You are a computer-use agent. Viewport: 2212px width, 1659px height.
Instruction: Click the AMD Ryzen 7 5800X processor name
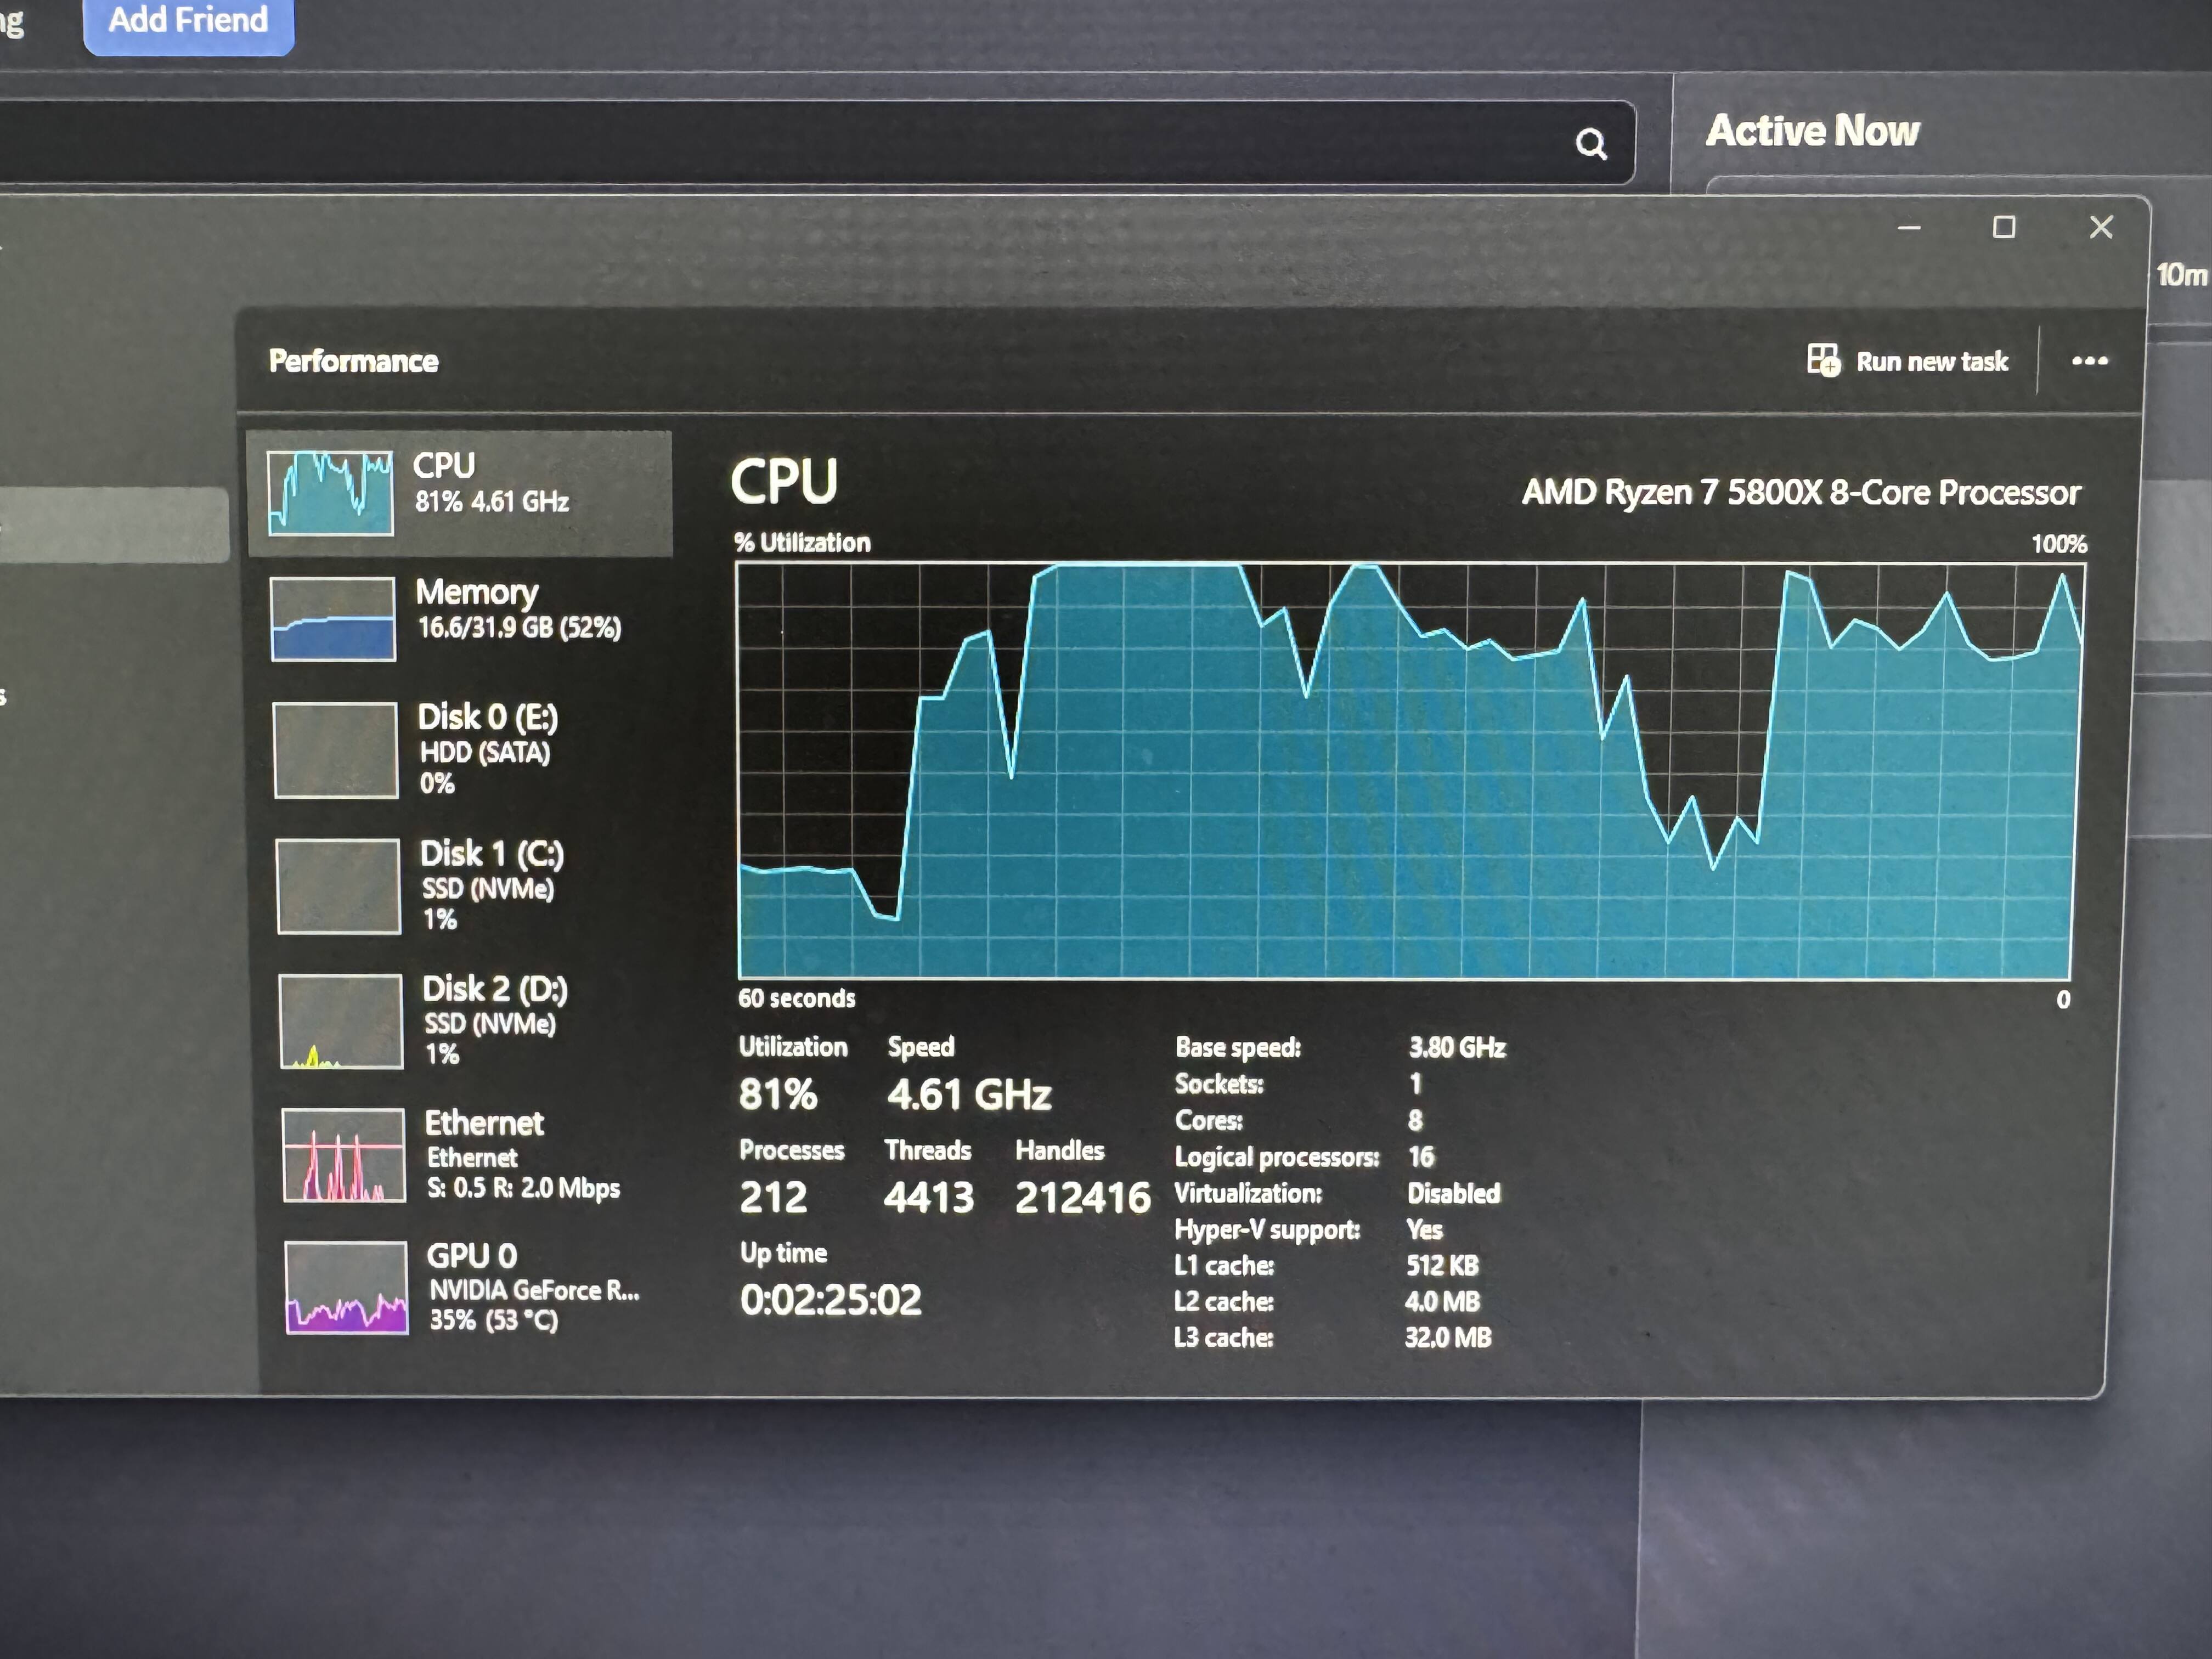[x=1801, y=492]
